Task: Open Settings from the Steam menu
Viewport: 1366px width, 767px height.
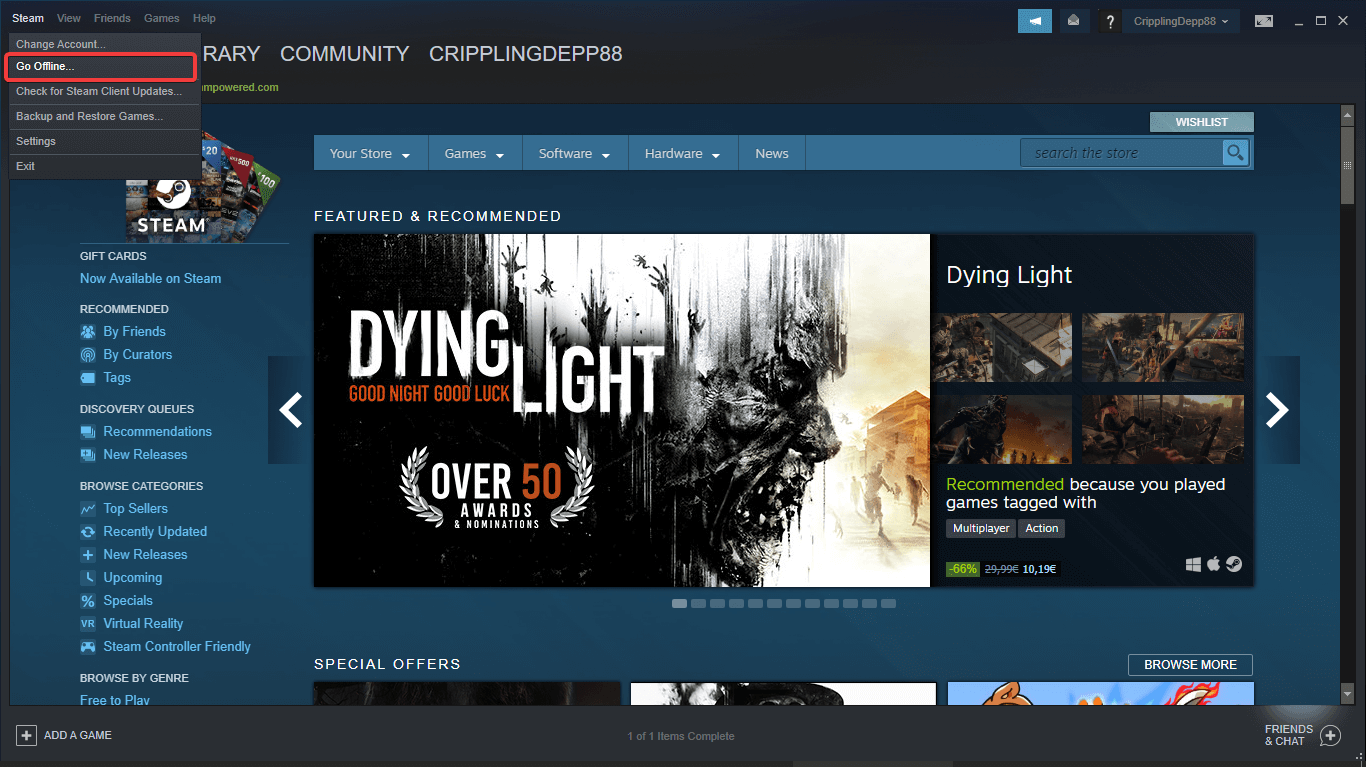Action: [104, 141]
